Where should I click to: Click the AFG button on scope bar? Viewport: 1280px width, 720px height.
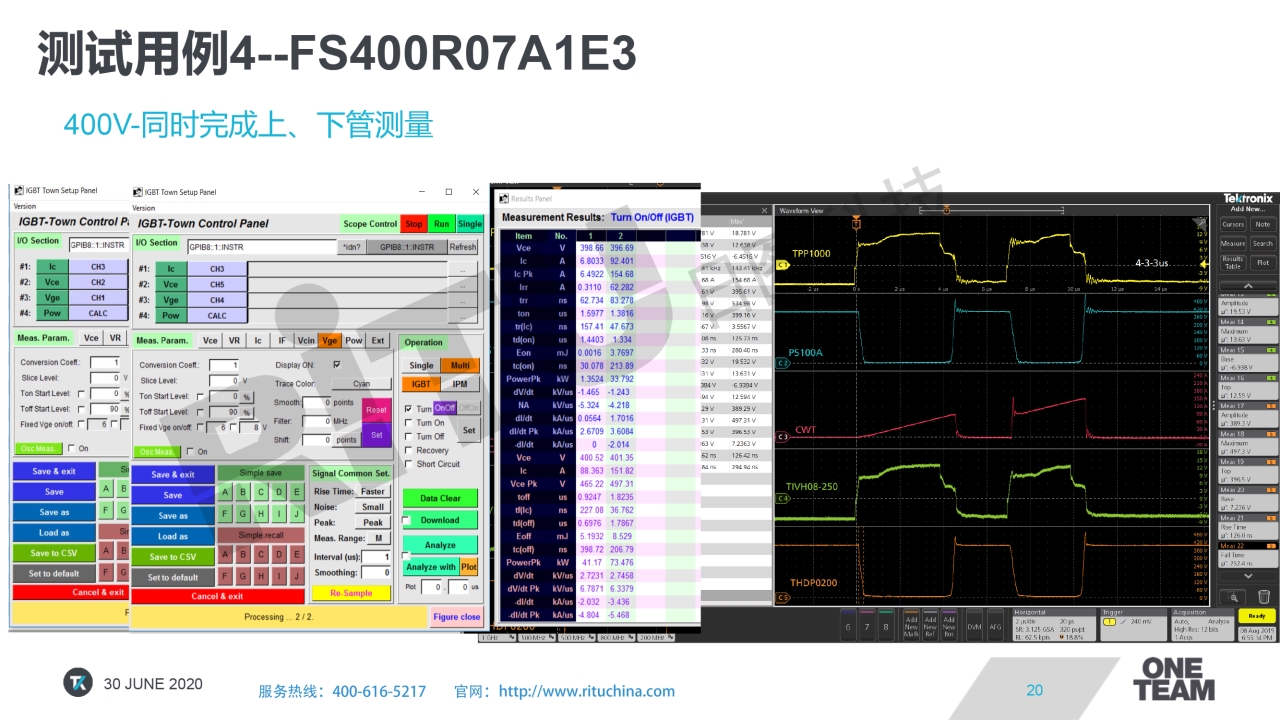click(x=995, y=626)
